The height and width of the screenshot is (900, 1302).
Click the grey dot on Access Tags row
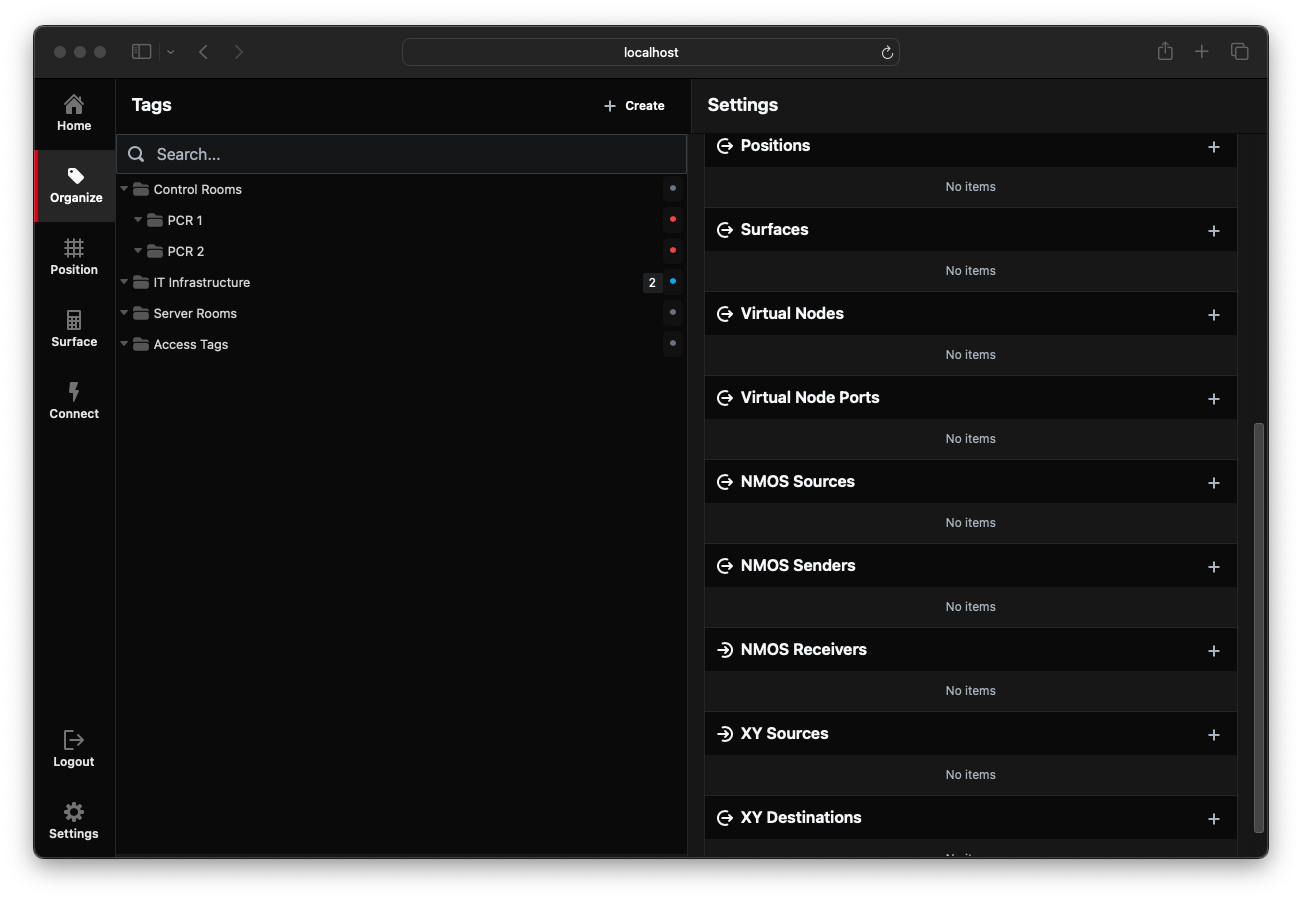coord(673,344)
